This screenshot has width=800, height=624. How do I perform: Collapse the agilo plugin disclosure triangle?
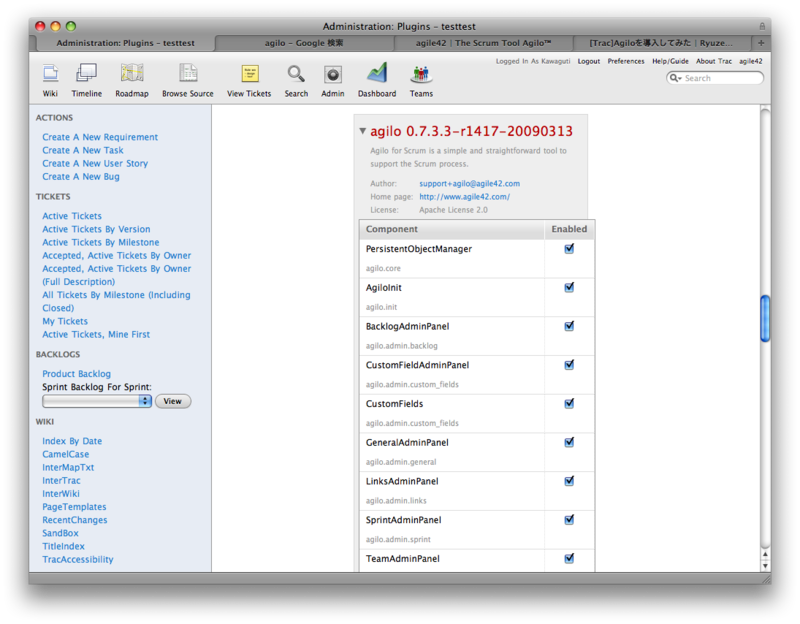point(362,131)
